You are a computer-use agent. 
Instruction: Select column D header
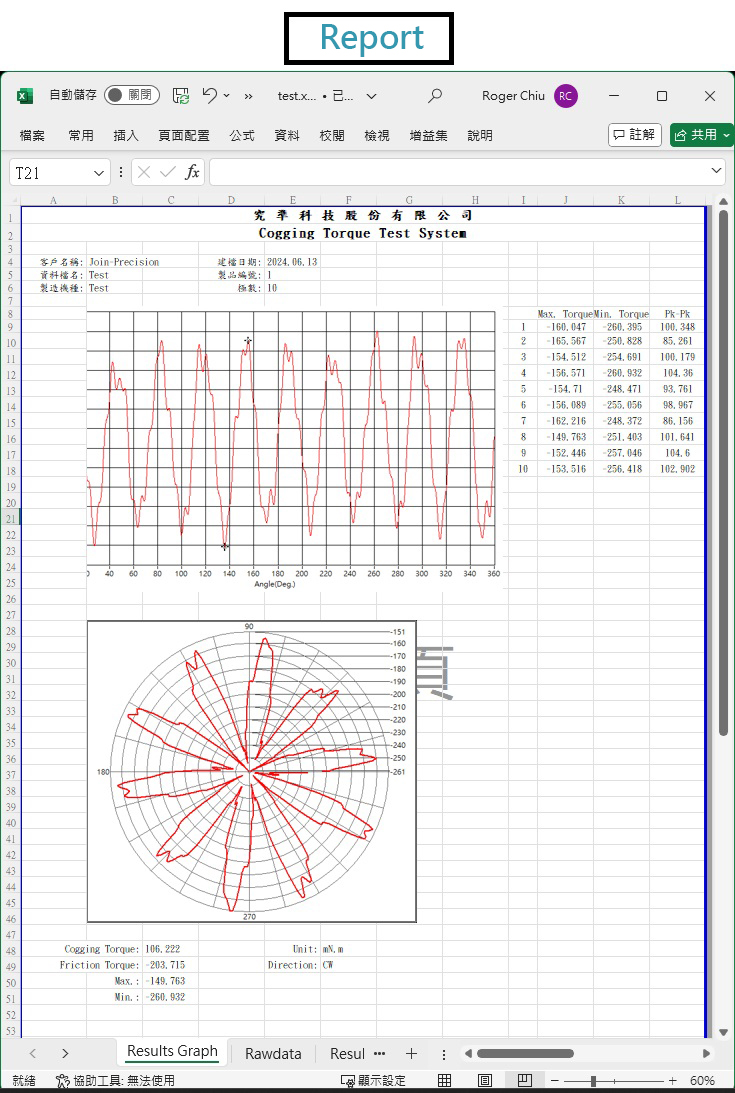[232, 201]
